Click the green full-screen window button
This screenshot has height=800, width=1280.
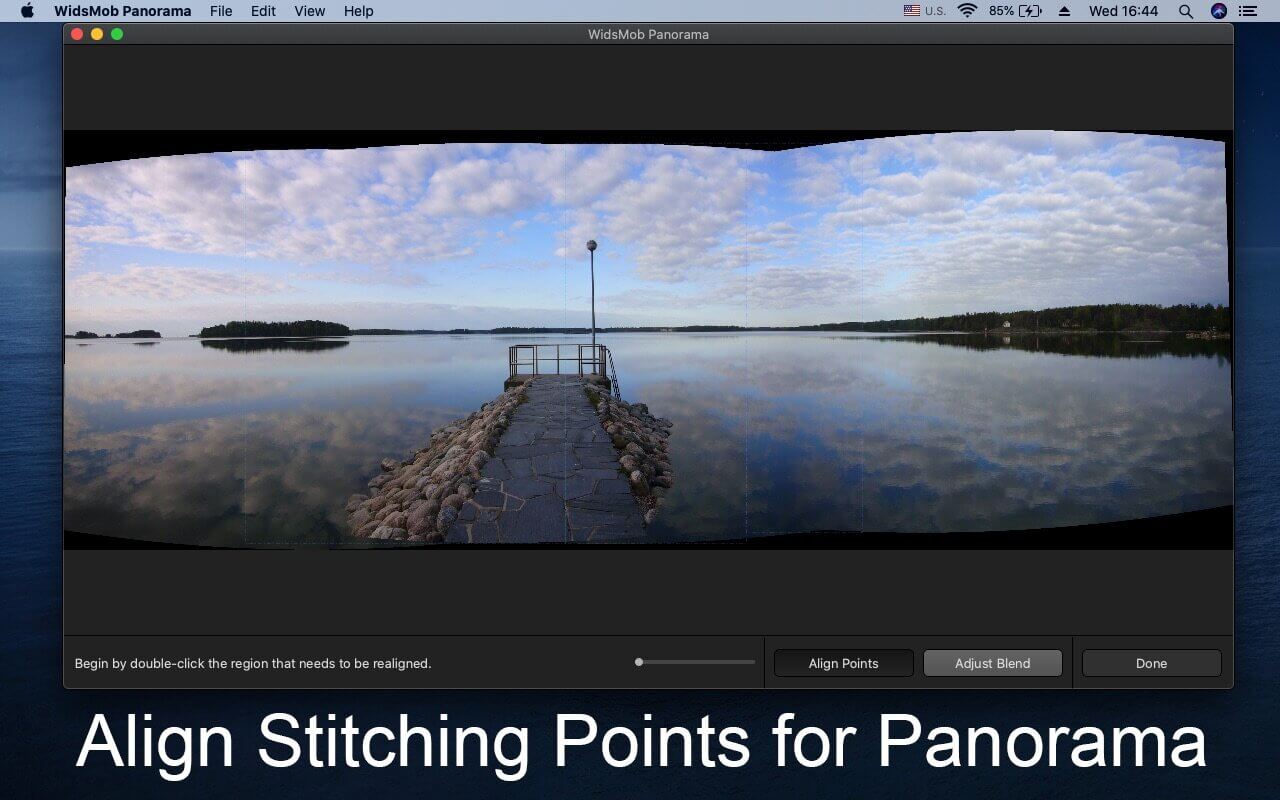[117, 34]
